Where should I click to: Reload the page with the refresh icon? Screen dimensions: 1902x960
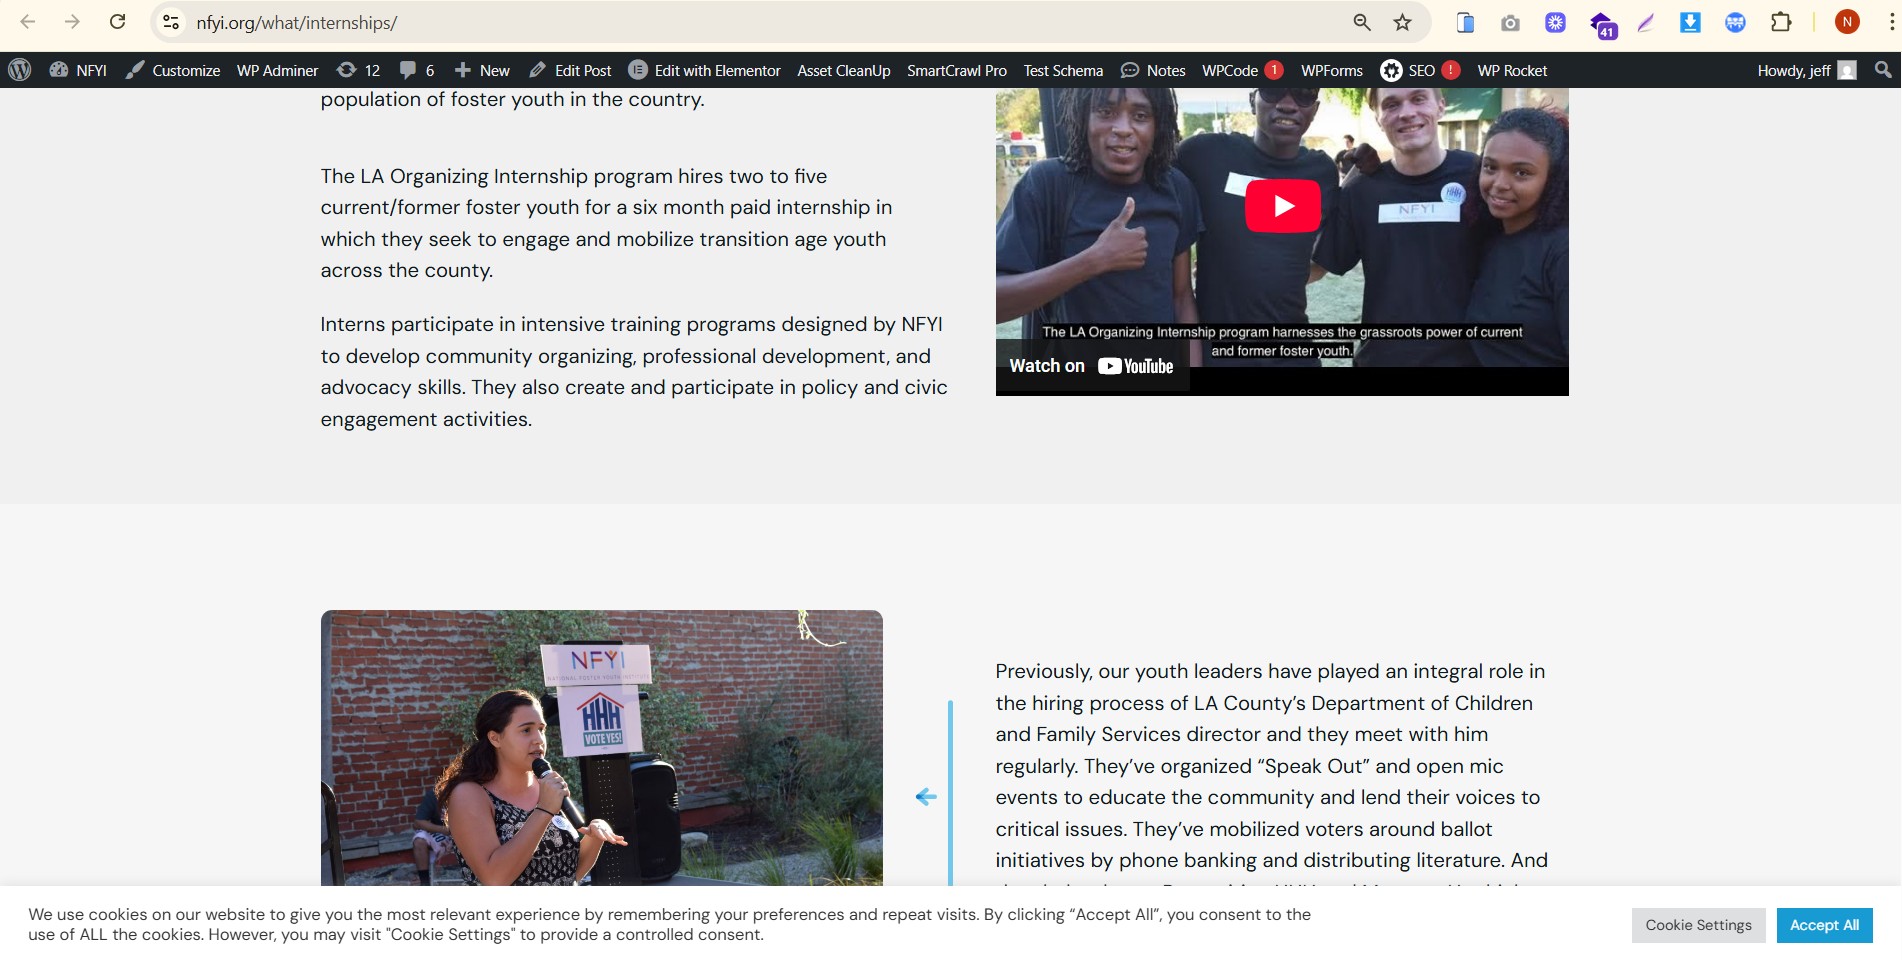(x=117, y=22)
